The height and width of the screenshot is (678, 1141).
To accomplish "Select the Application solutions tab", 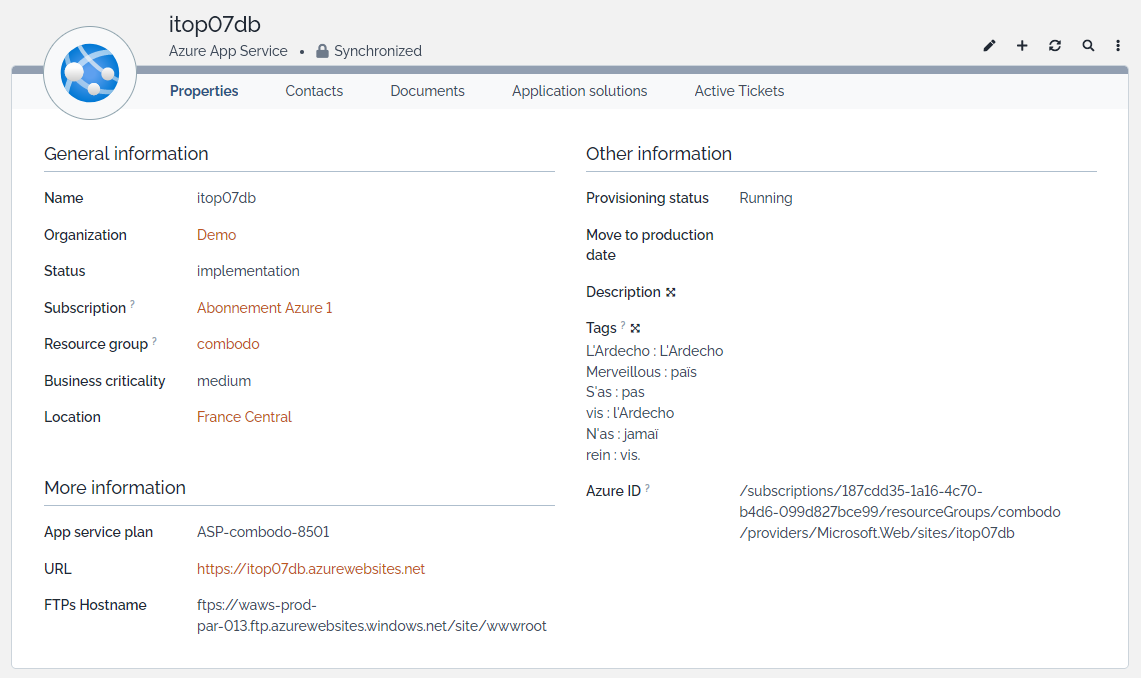I will click(x=579, y=91).
